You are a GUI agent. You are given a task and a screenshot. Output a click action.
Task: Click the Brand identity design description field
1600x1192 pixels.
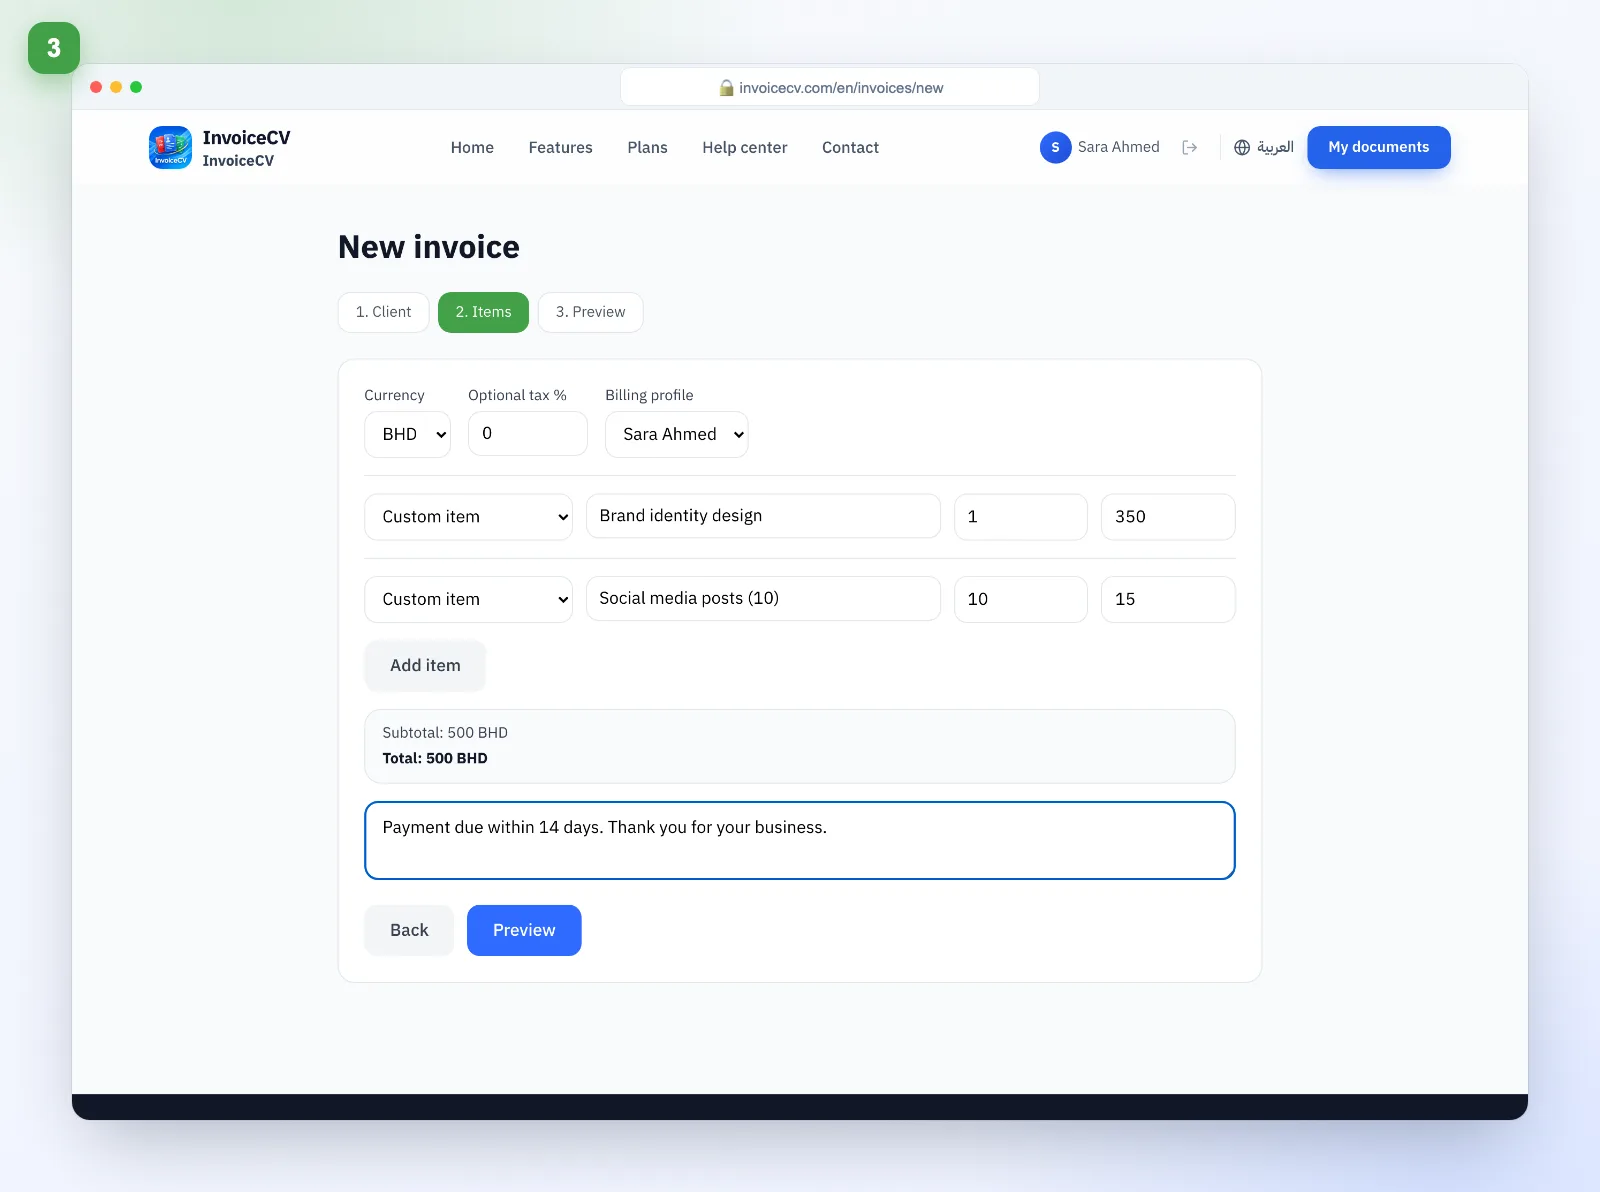point(763,516)
